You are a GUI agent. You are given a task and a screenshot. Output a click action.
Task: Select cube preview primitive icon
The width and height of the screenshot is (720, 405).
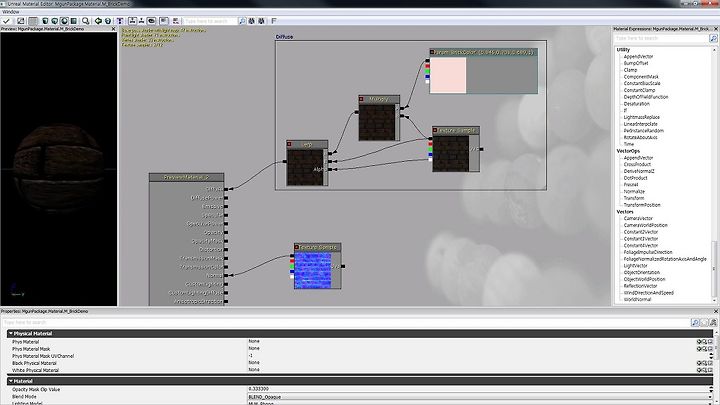55,21
